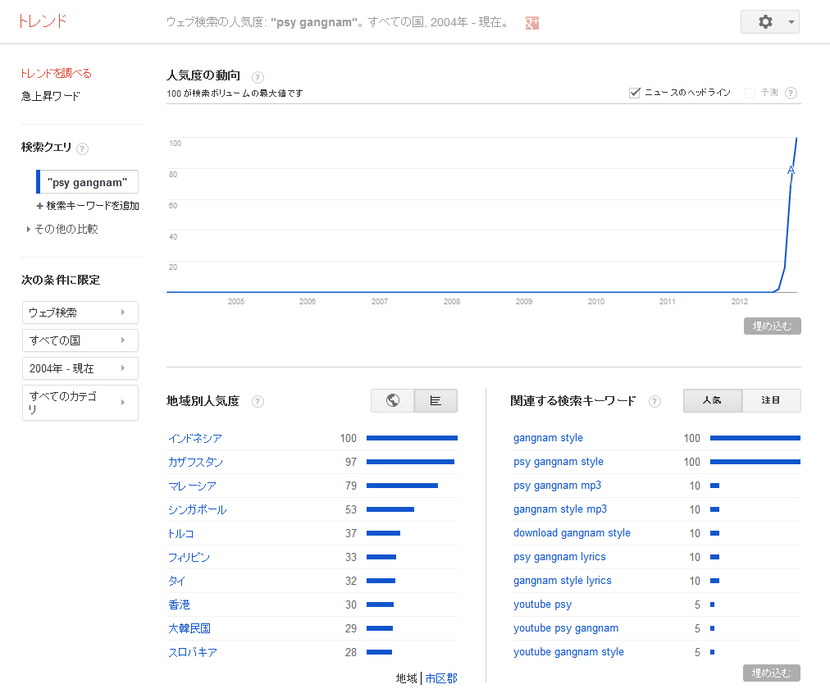This screenshot has height=689, width=830.
Task: Switch regional interest to list view
Action: click(x=436, y=401)
